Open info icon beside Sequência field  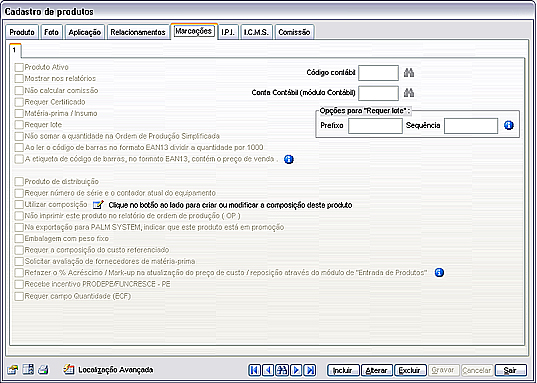click(509, 125)
